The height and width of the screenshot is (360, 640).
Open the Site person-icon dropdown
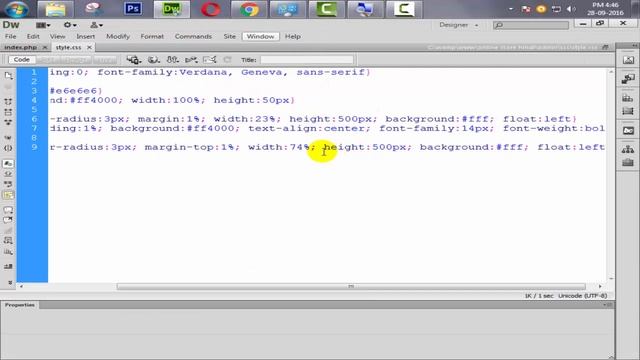click(x=96, y=25)
